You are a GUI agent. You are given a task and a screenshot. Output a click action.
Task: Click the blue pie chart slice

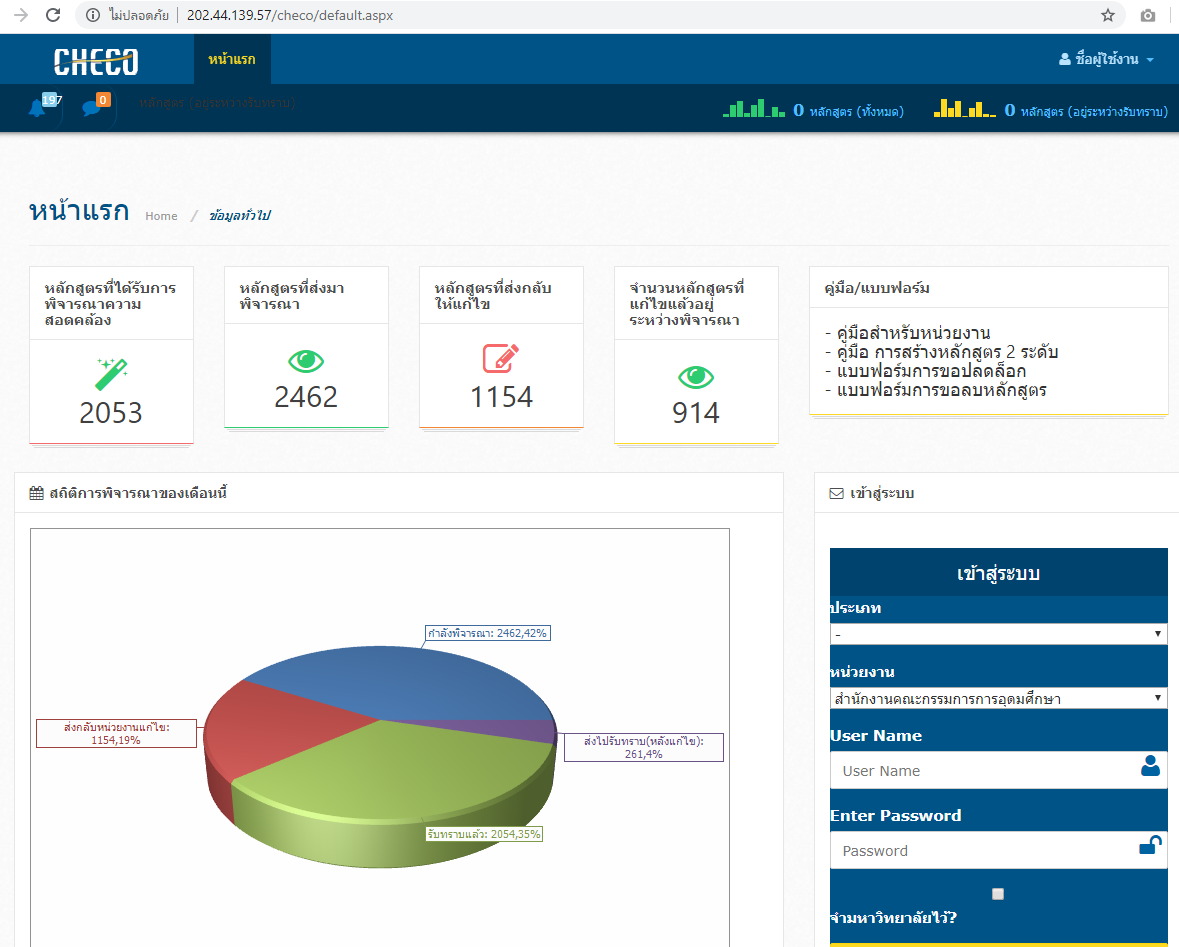[x=380, y=680]
